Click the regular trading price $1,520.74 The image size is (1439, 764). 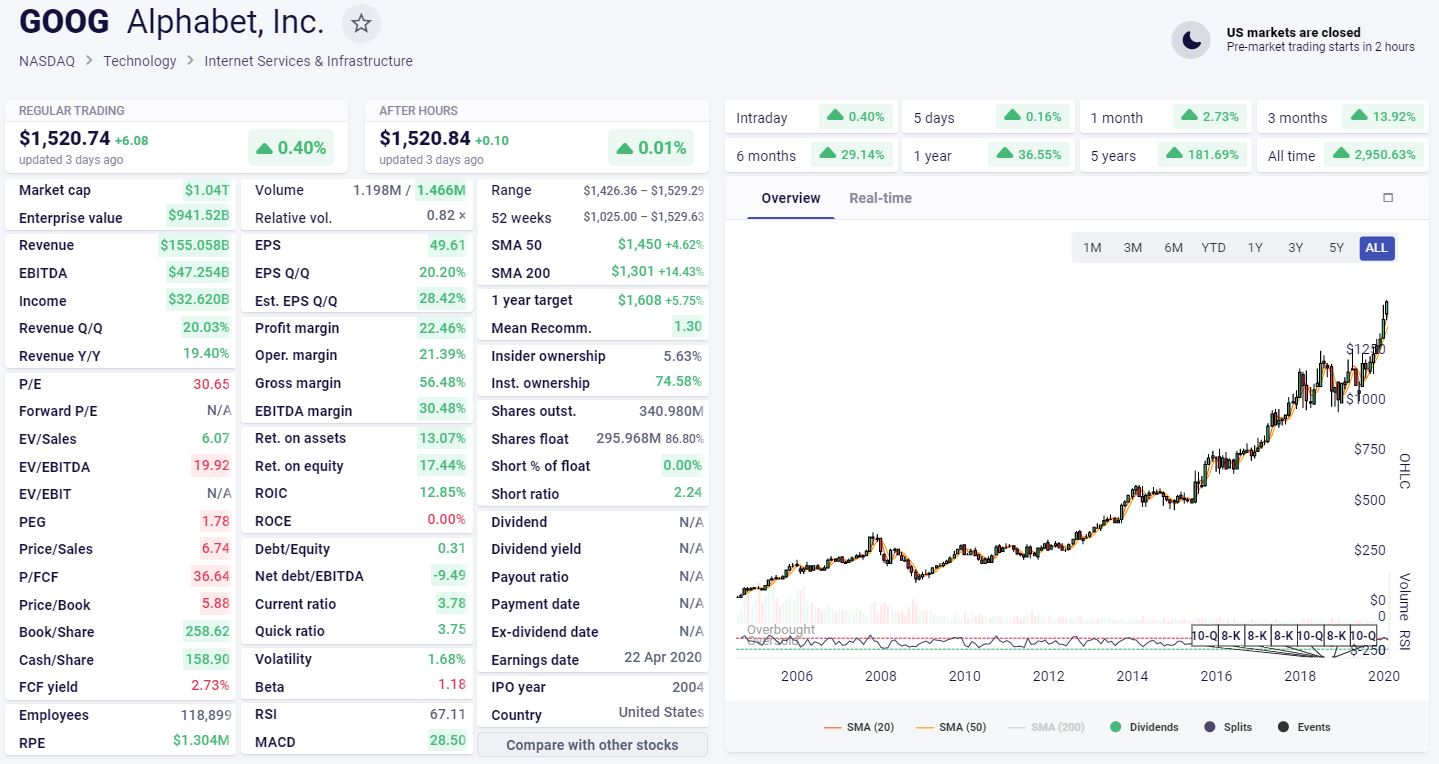click(64, 139)
